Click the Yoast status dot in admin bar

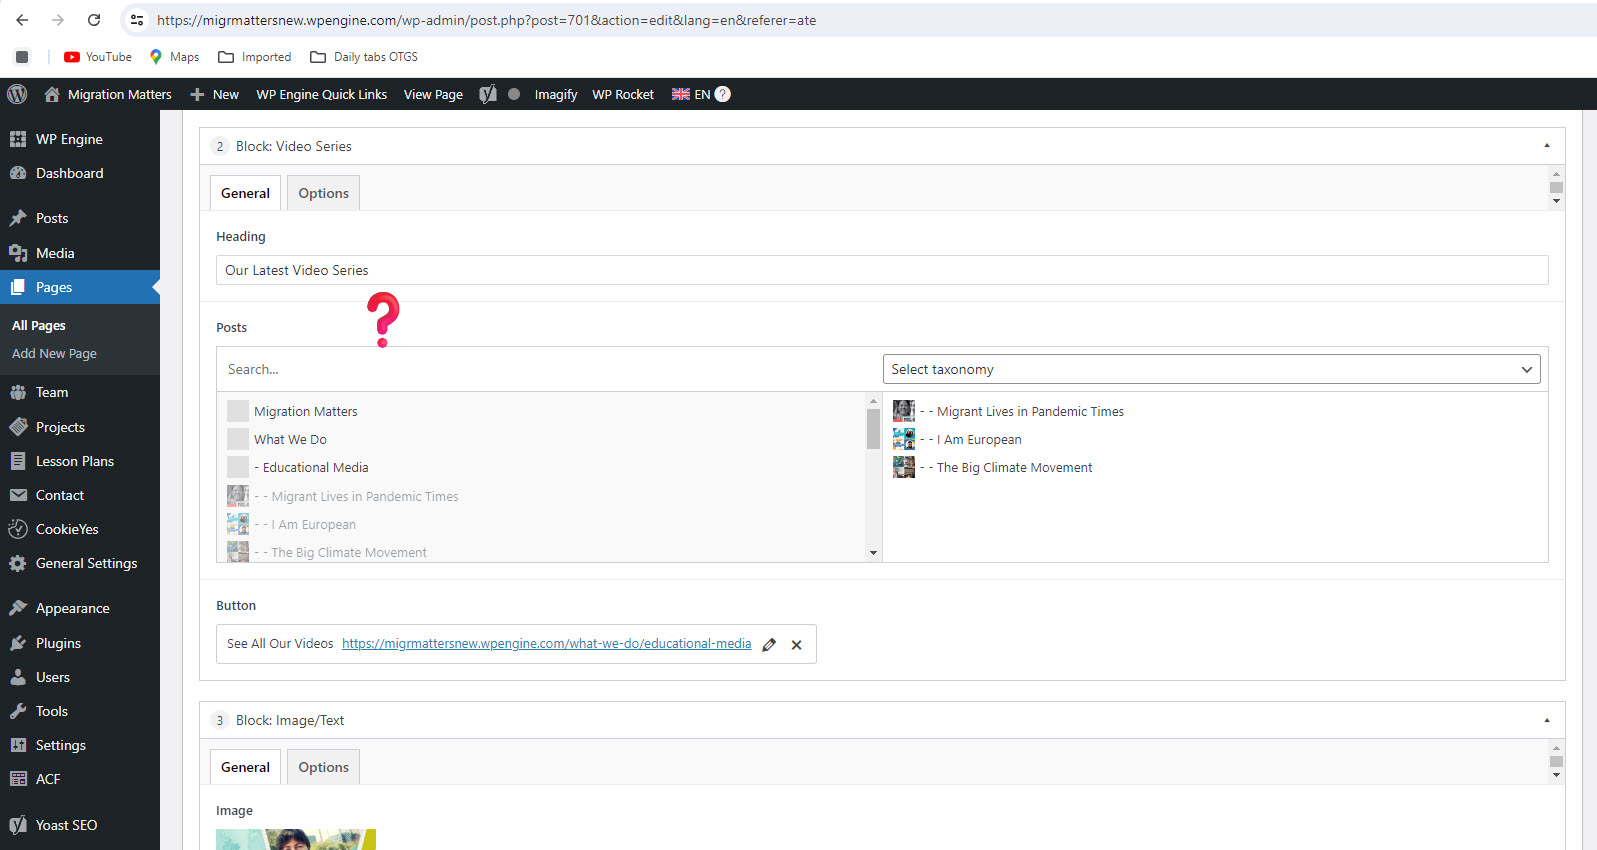click(x=514, y=94)
